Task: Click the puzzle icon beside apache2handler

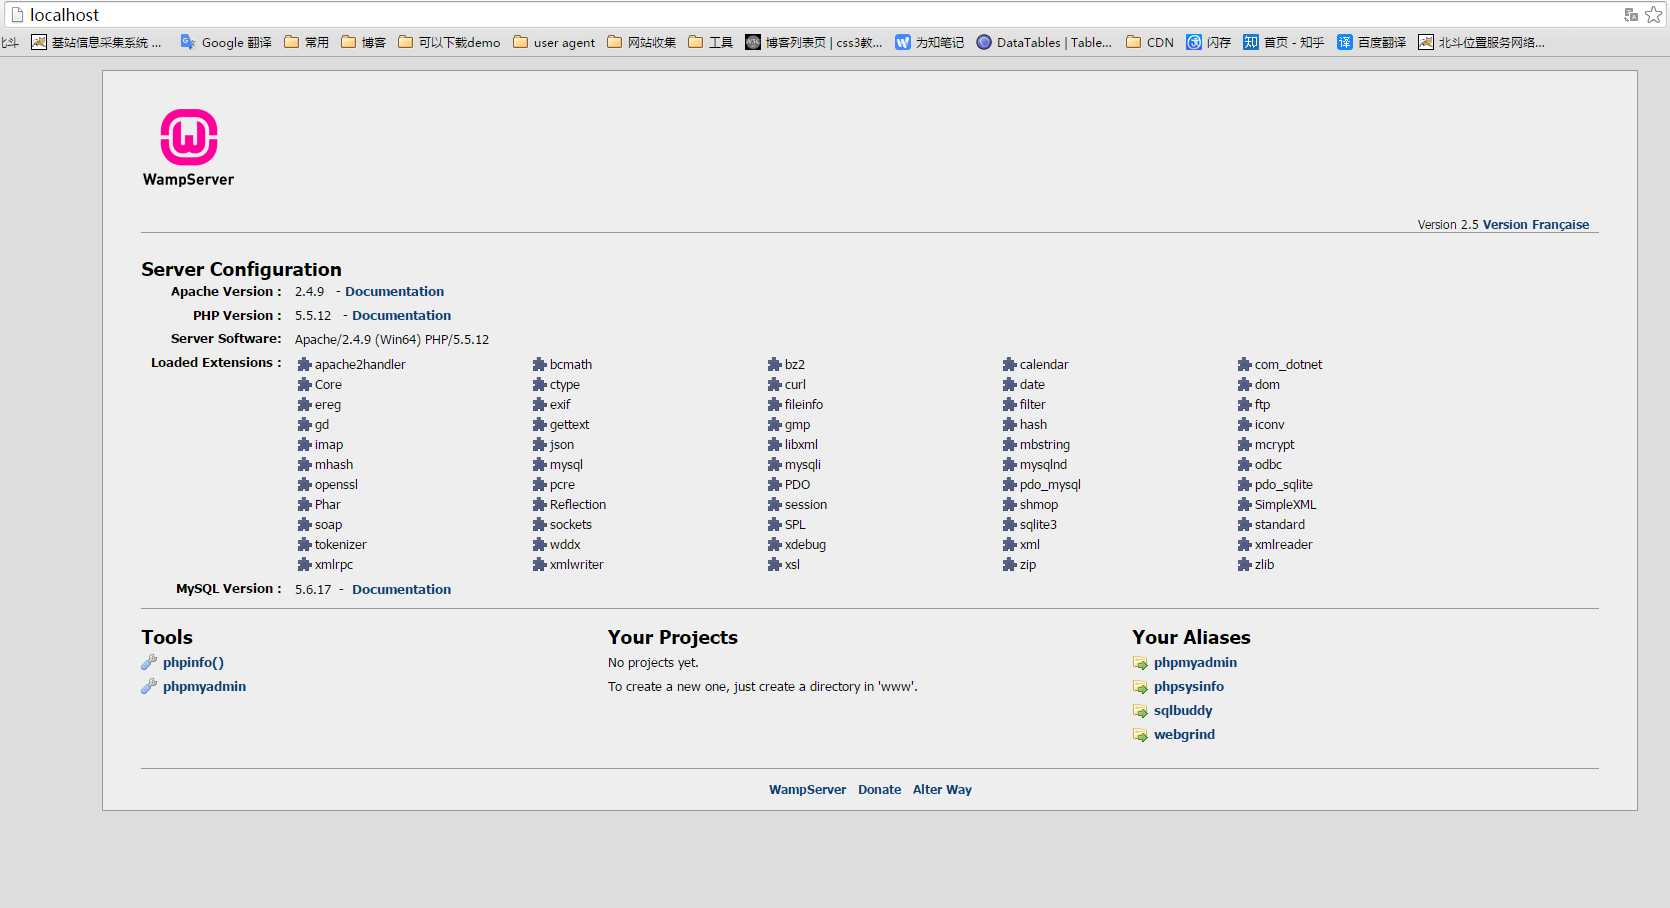Action: coord(305,364)
